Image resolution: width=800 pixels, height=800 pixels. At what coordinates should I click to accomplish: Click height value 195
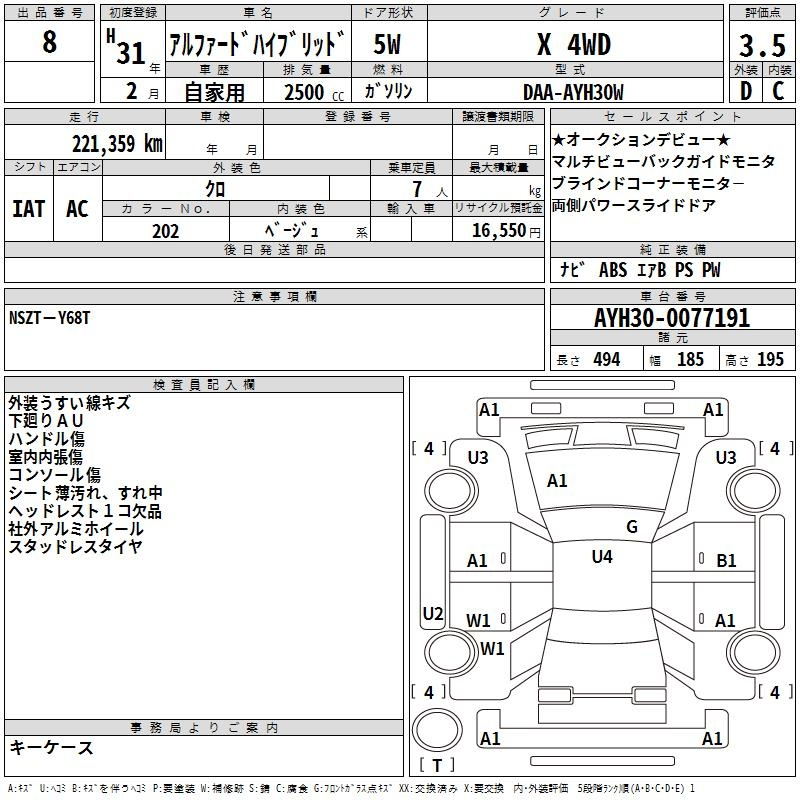770,360
